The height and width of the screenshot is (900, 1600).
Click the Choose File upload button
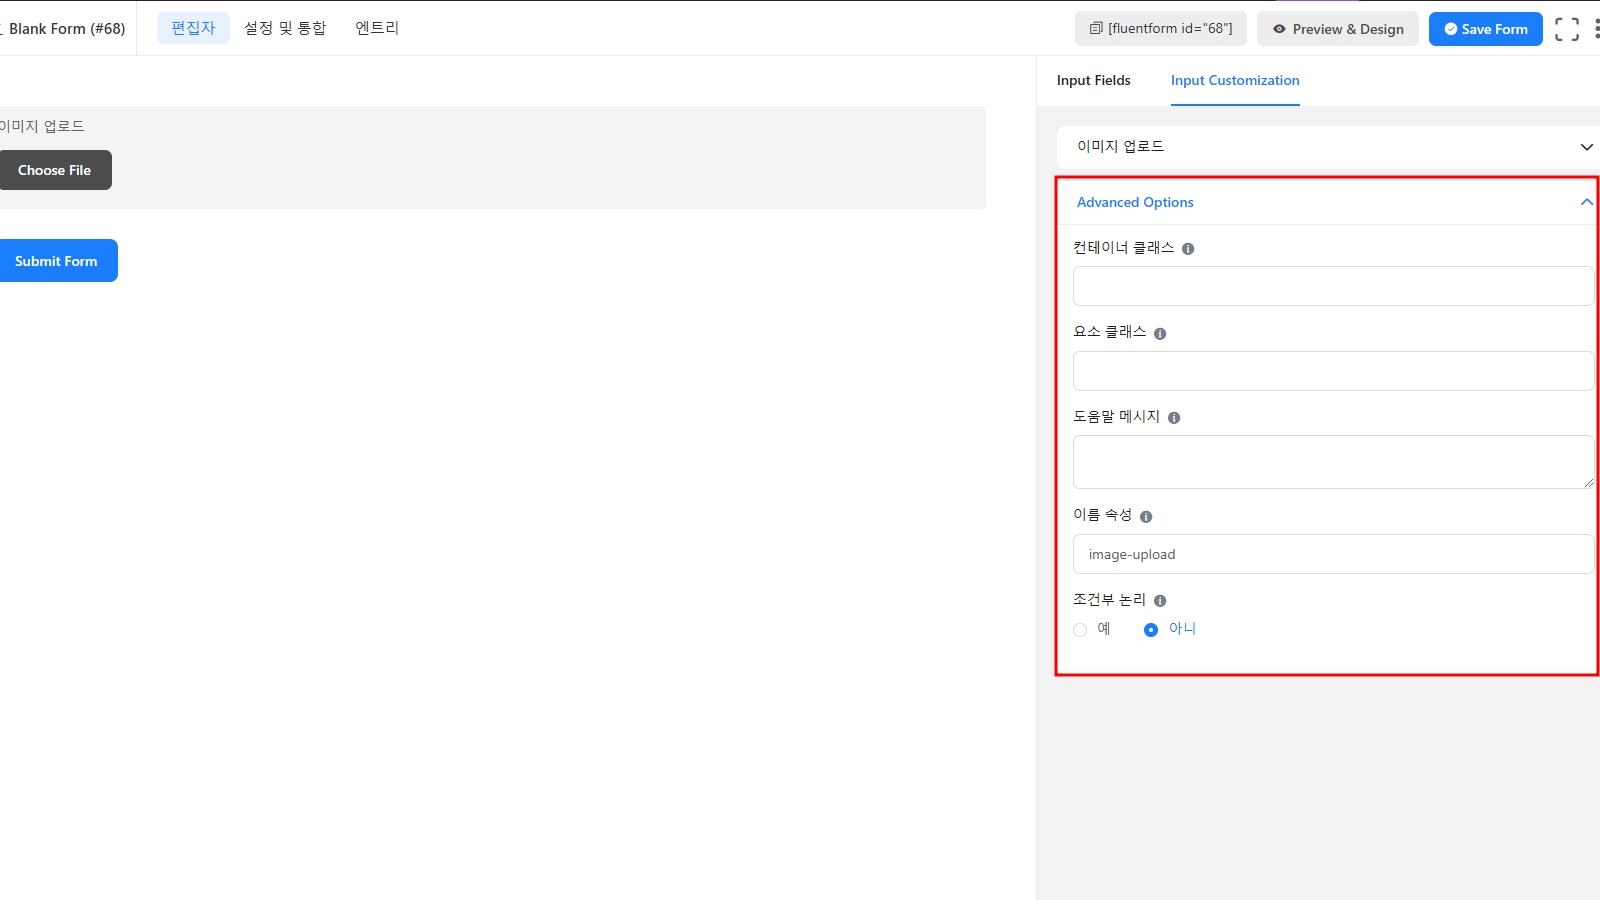pyautogui.click(x=55, y=170)
